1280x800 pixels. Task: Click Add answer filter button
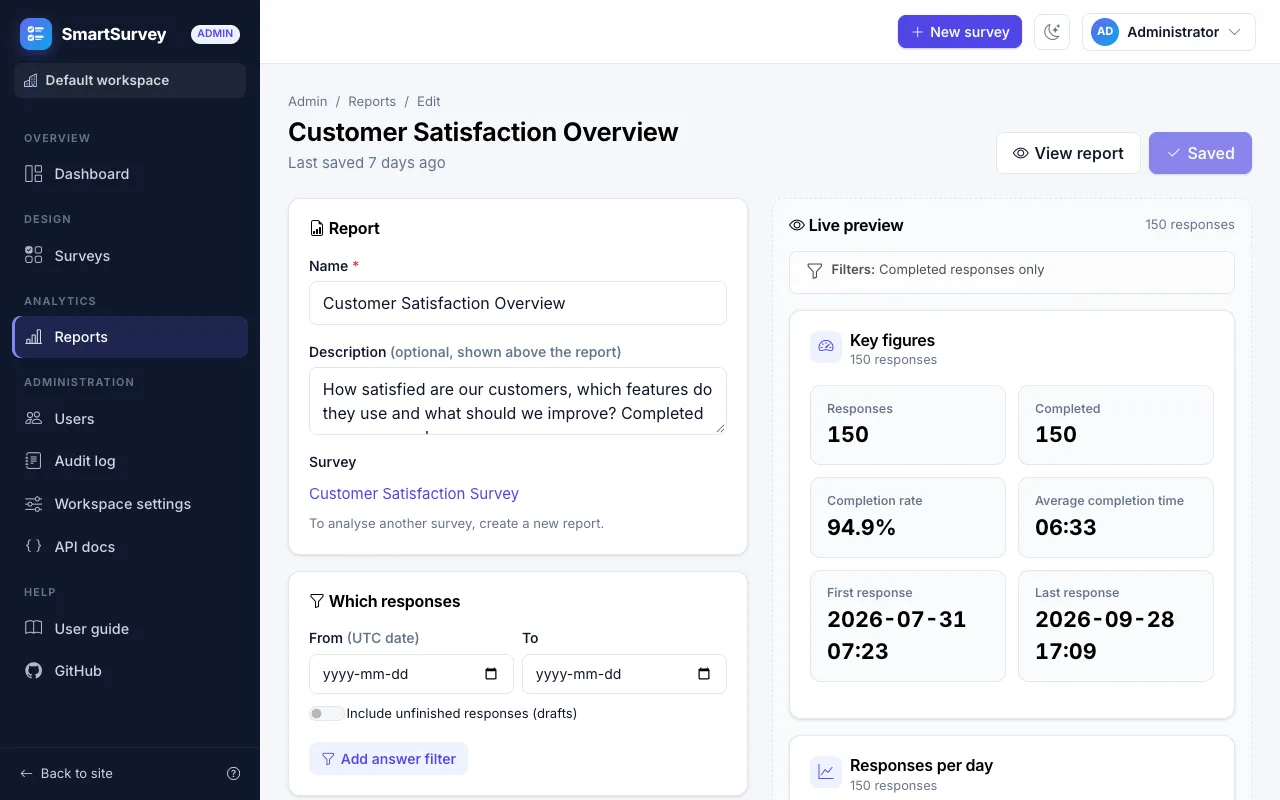point(388,759)
